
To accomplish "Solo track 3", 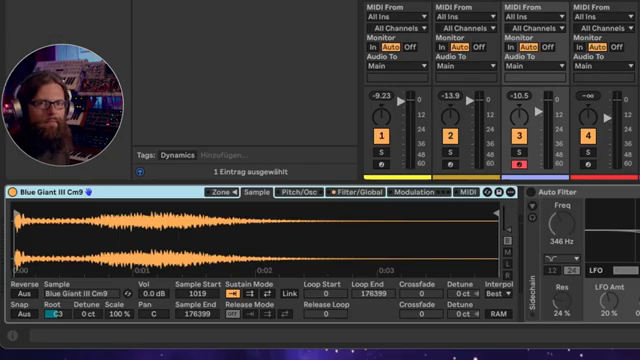I will (x=519, y=152).
